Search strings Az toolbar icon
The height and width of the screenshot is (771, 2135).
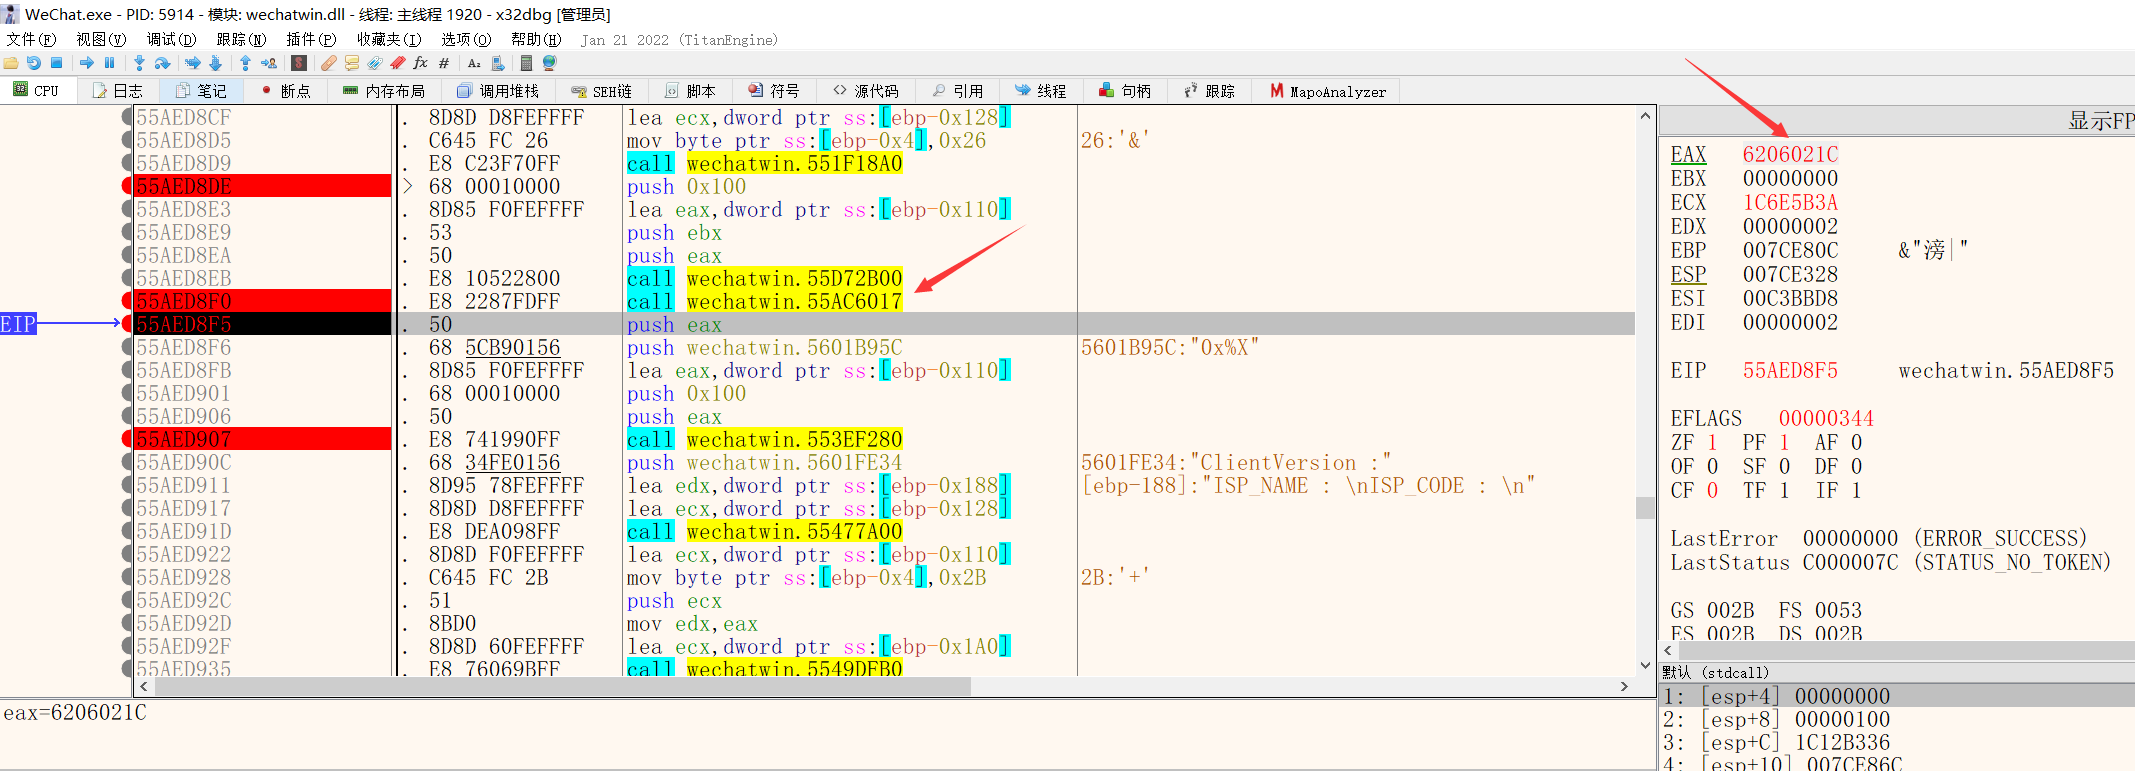[x=474, y=63]
